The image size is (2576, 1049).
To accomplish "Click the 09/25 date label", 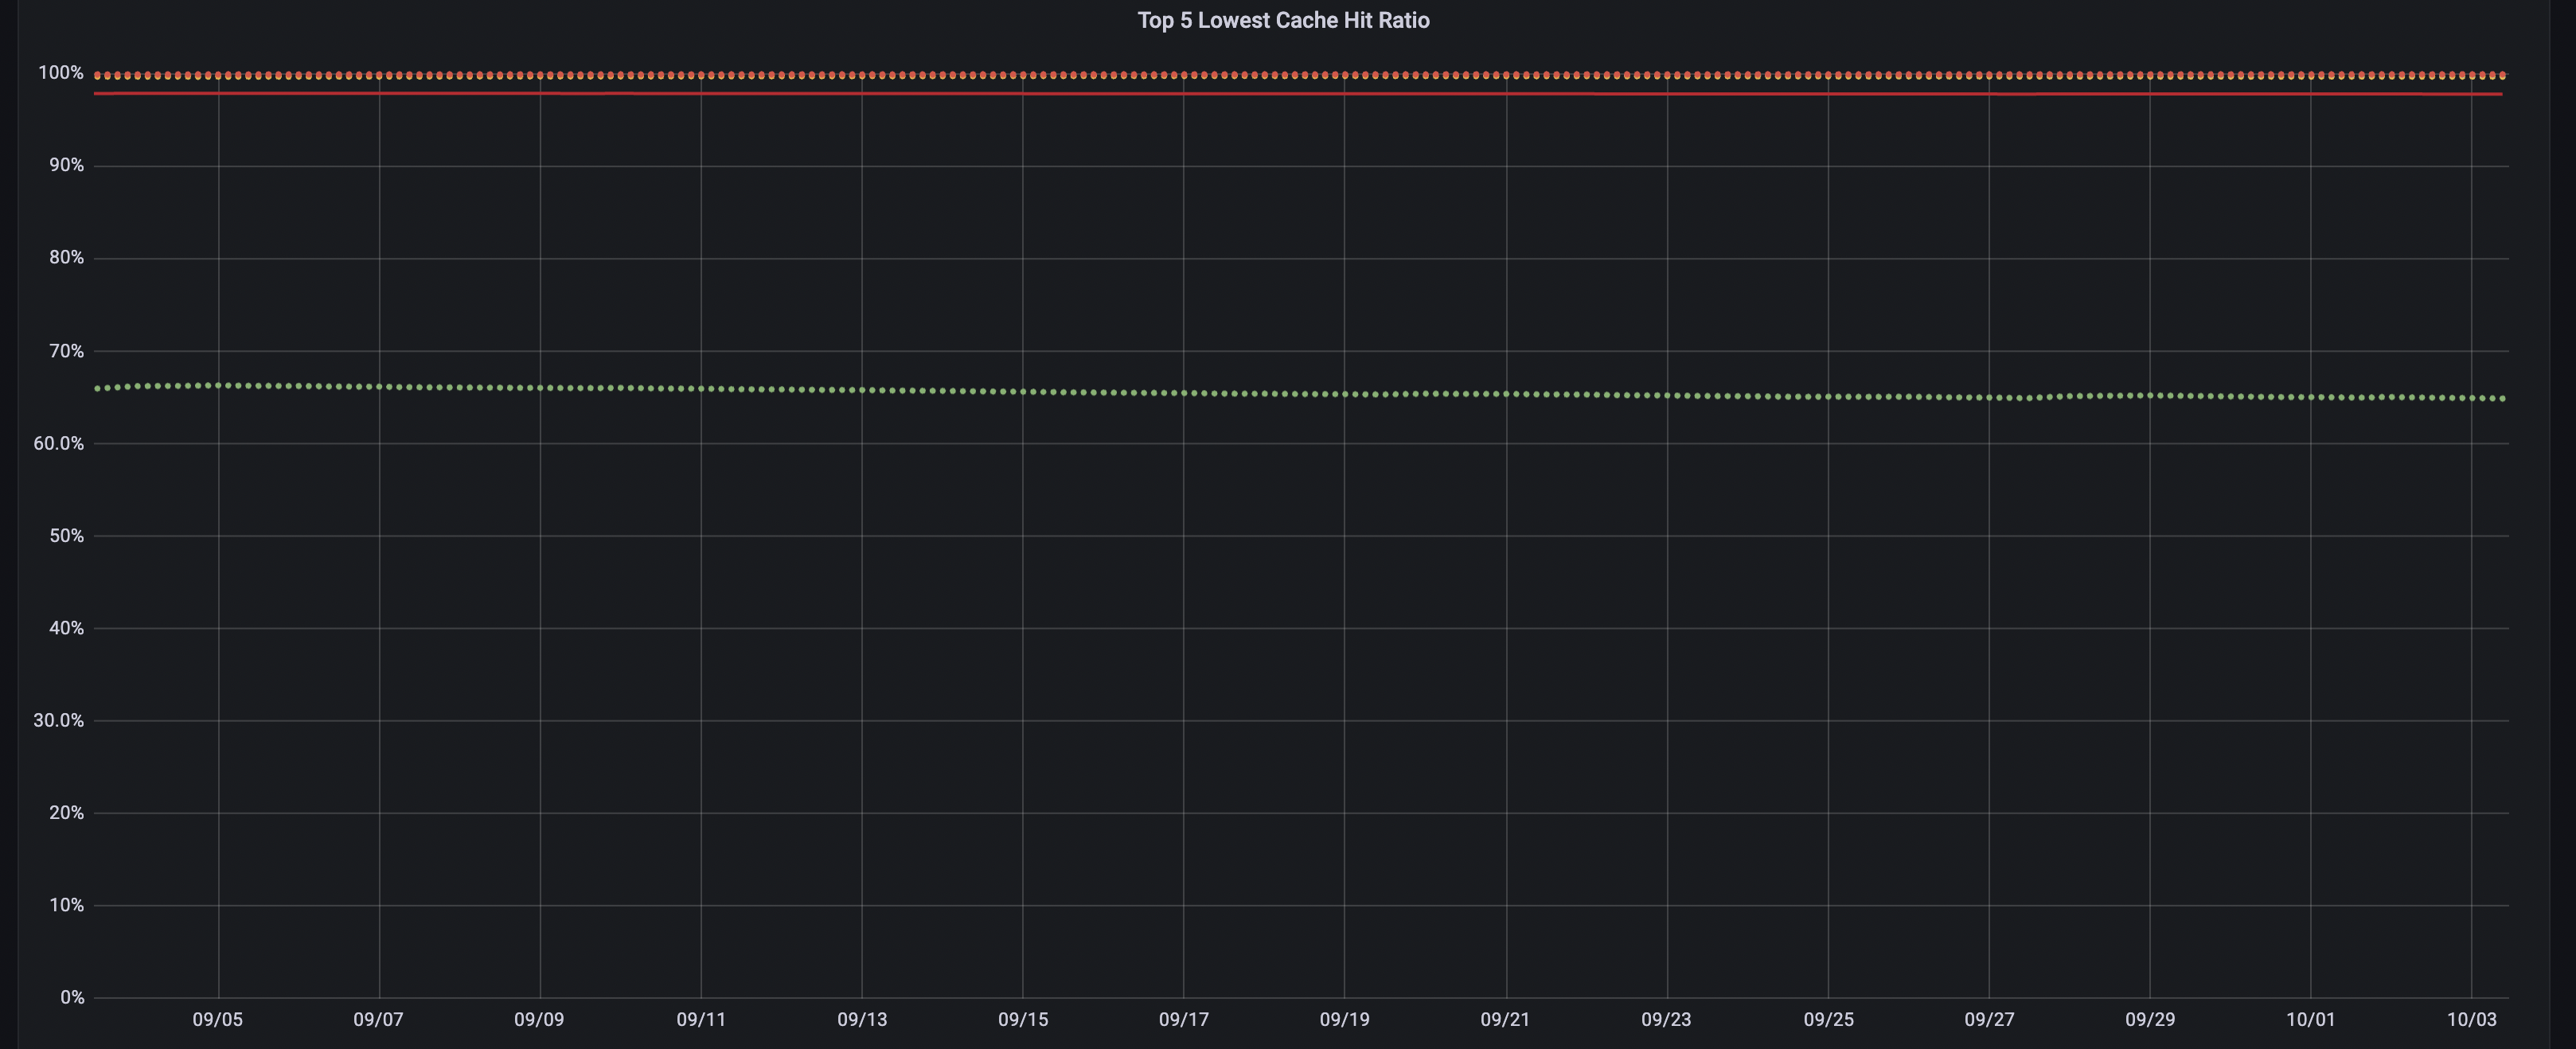I will (x=1832, y=1021).
